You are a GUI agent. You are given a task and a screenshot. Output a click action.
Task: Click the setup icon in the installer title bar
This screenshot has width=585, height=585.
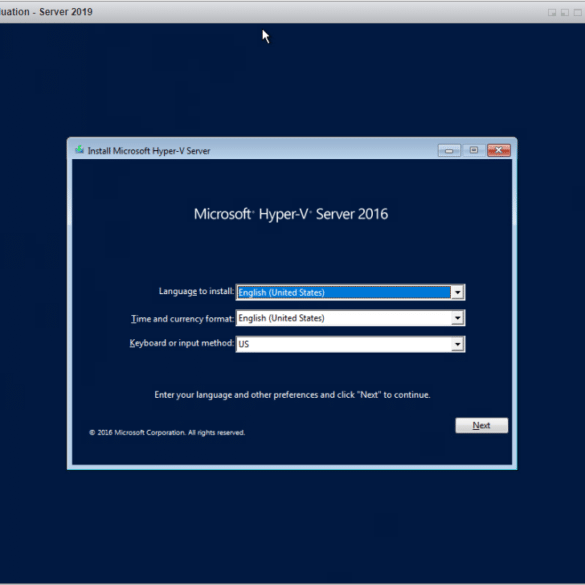[79, 150]
